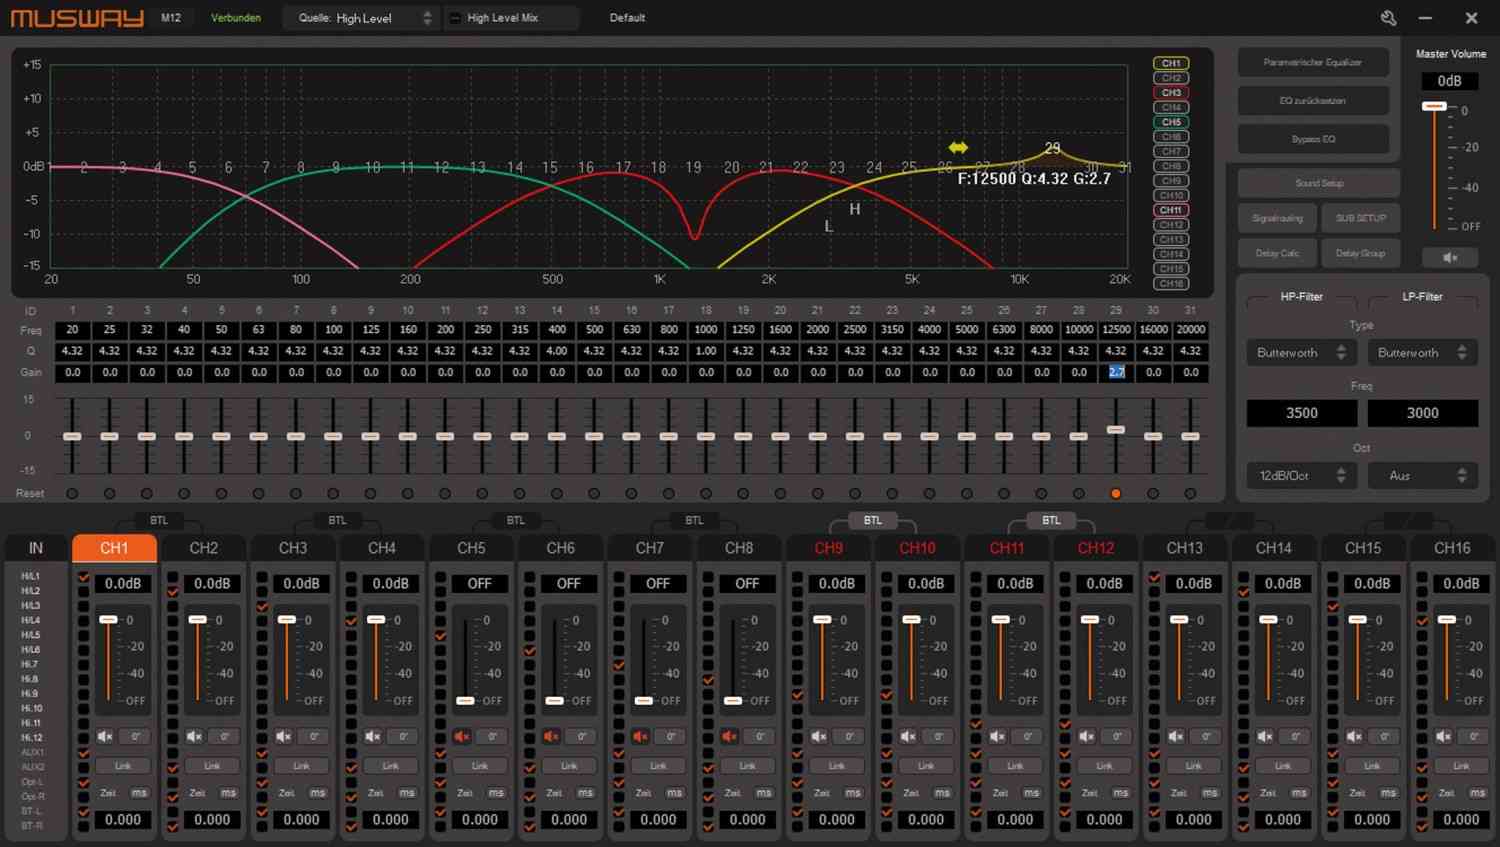The image size is (1500, 847).
Task: Uncheck HiL4 input routing for CH4
Action: click(x=351, y=621)
